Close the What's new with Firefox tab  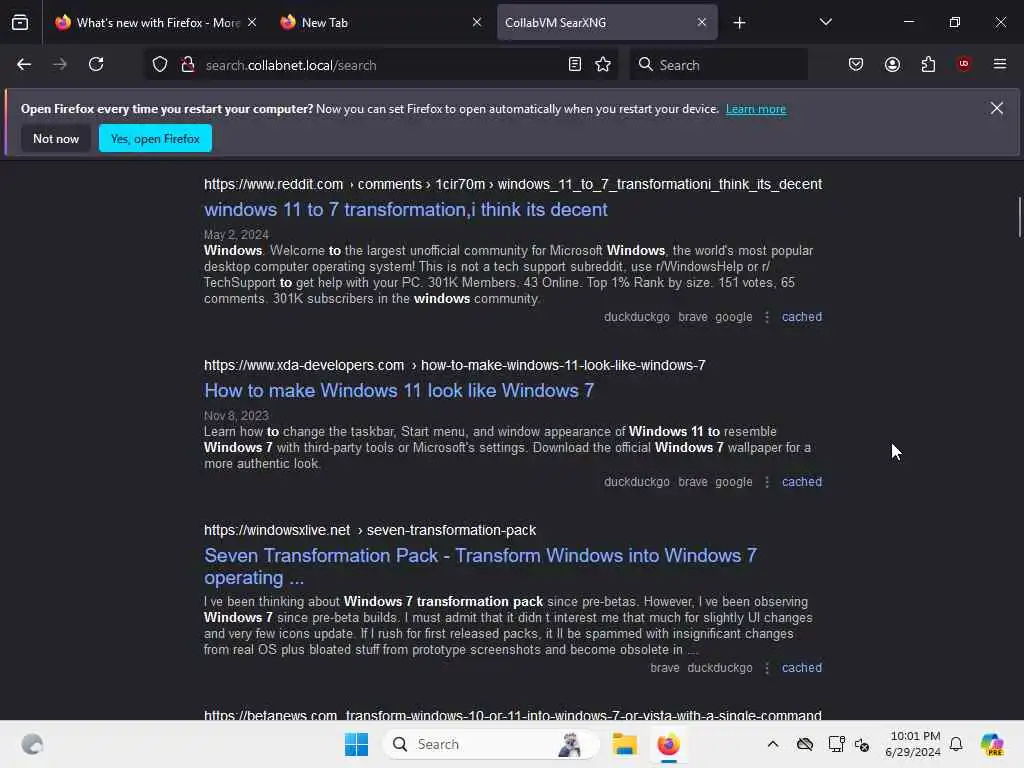(252, 22)
